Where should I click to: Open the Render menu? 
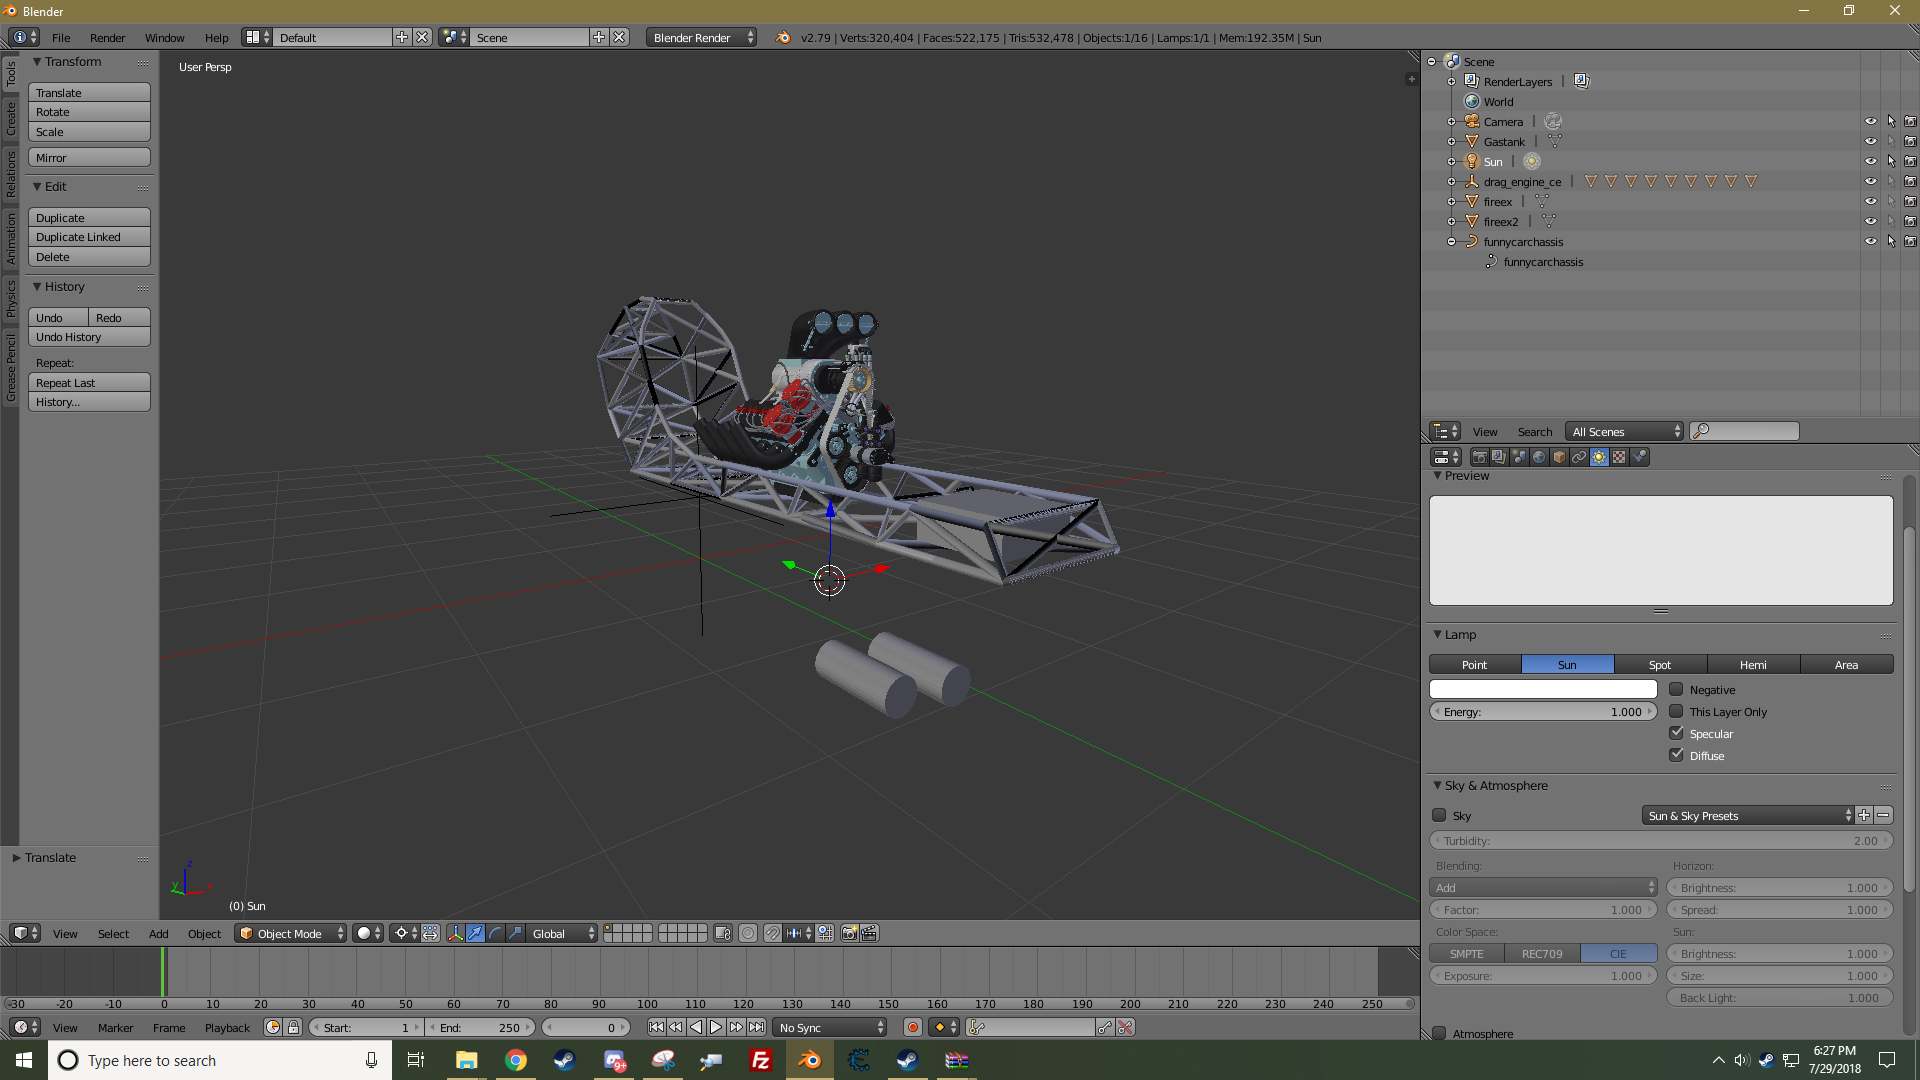107,37
